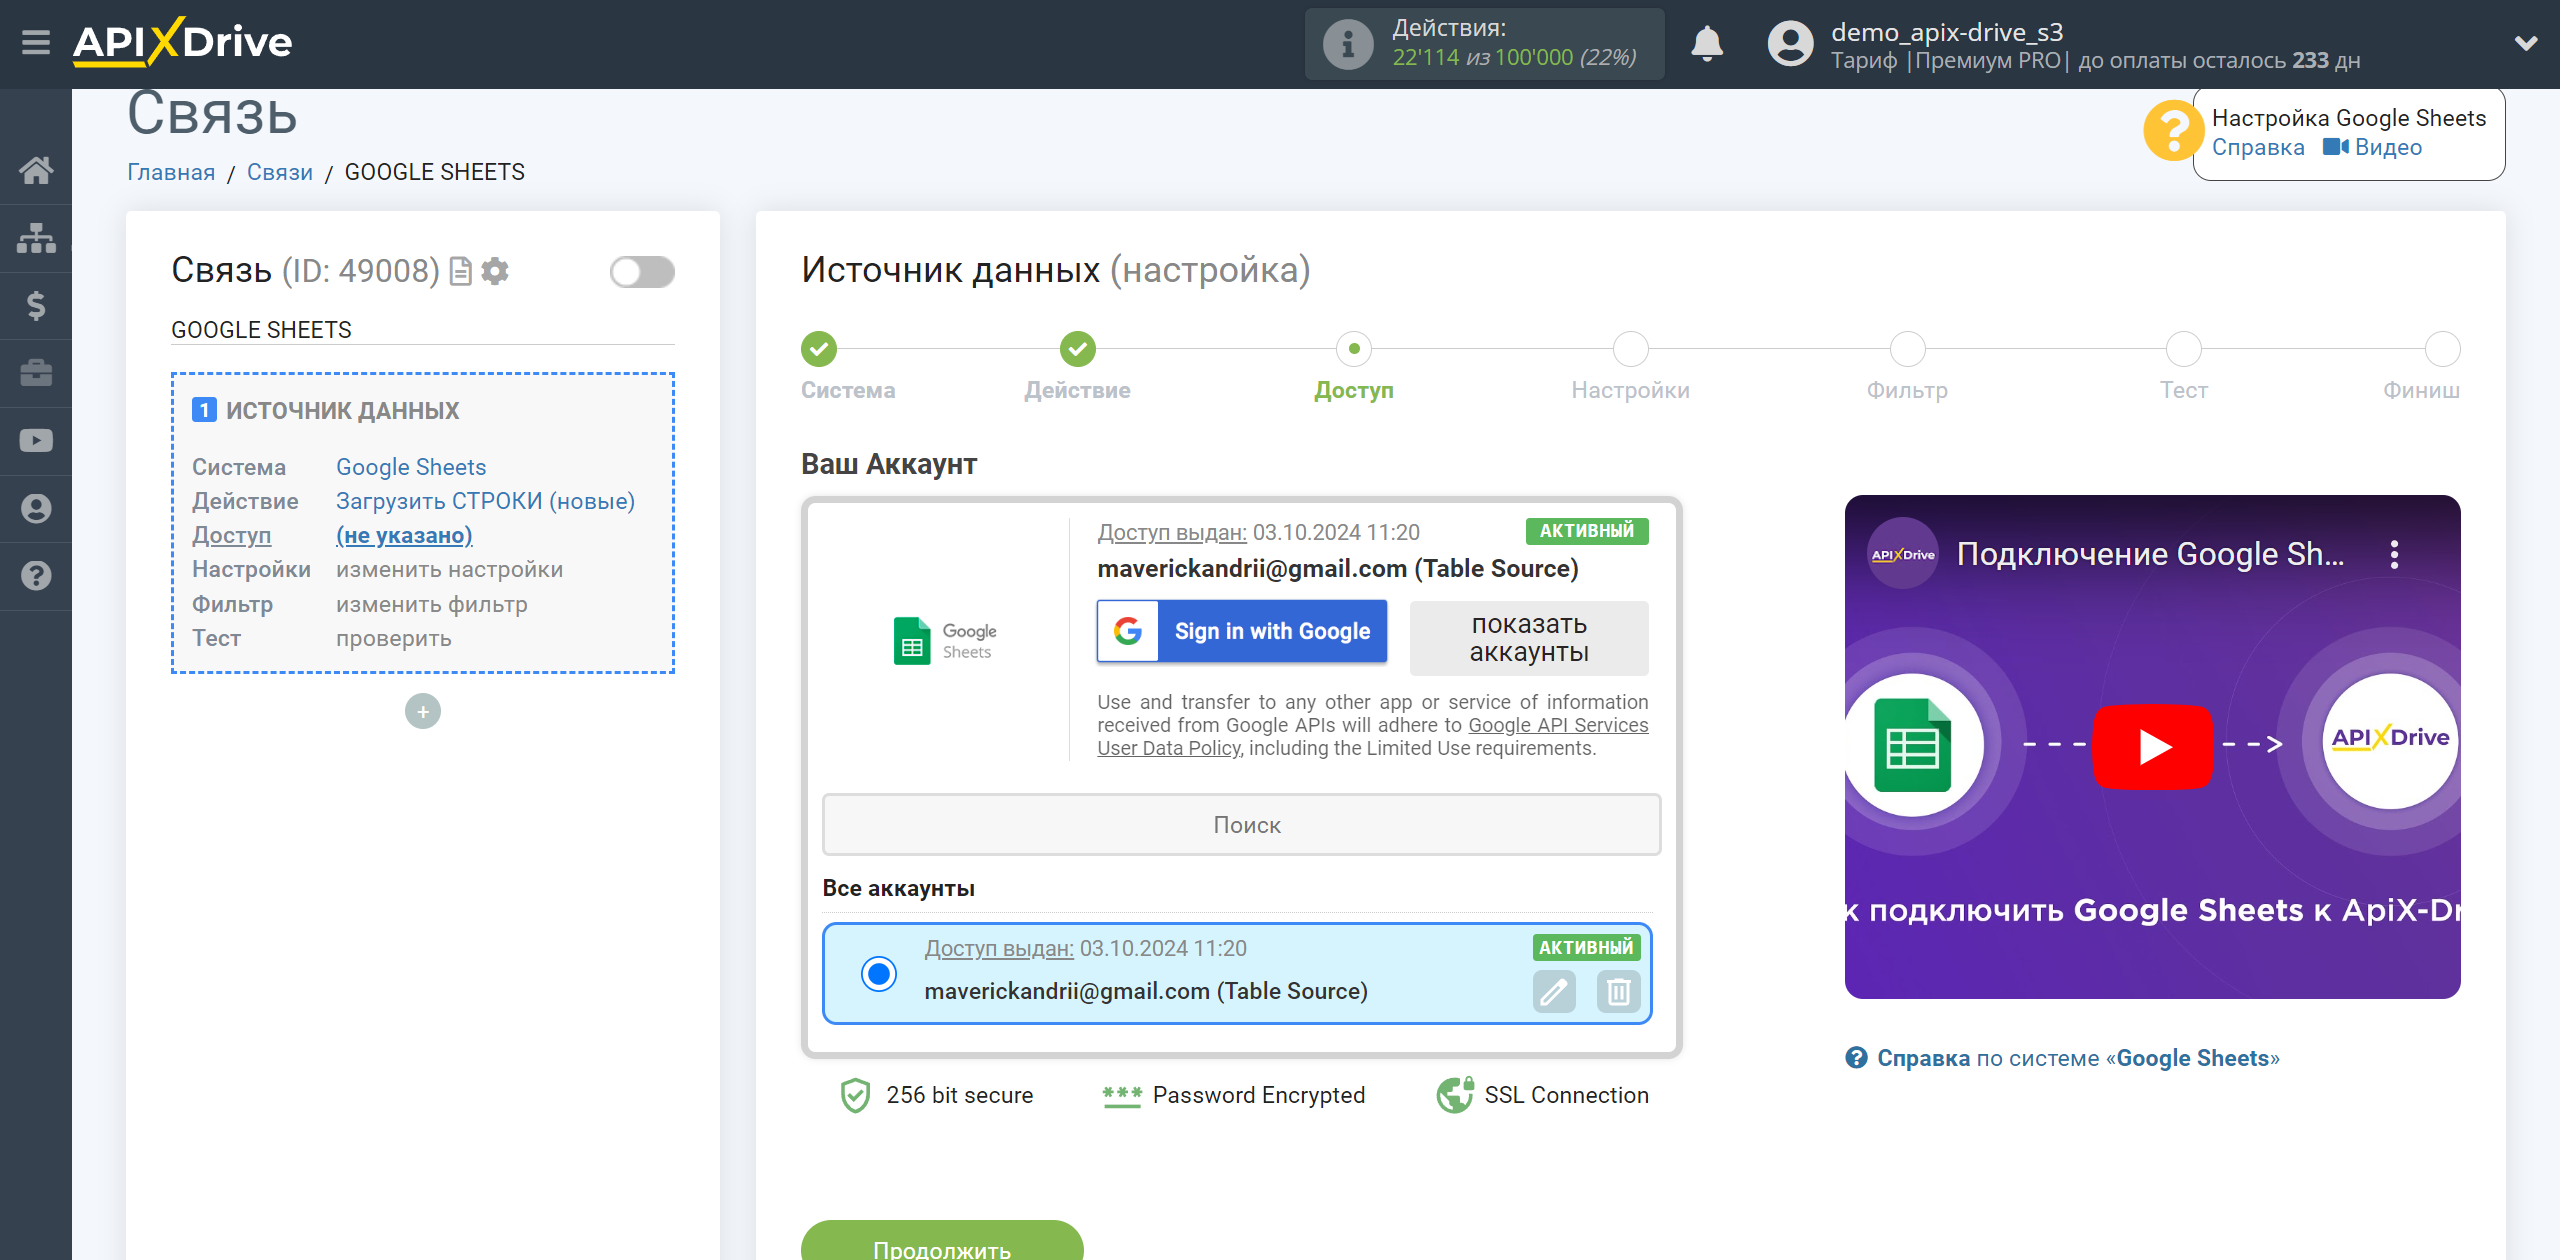Open Home from the sidebar

click(36, 170)
